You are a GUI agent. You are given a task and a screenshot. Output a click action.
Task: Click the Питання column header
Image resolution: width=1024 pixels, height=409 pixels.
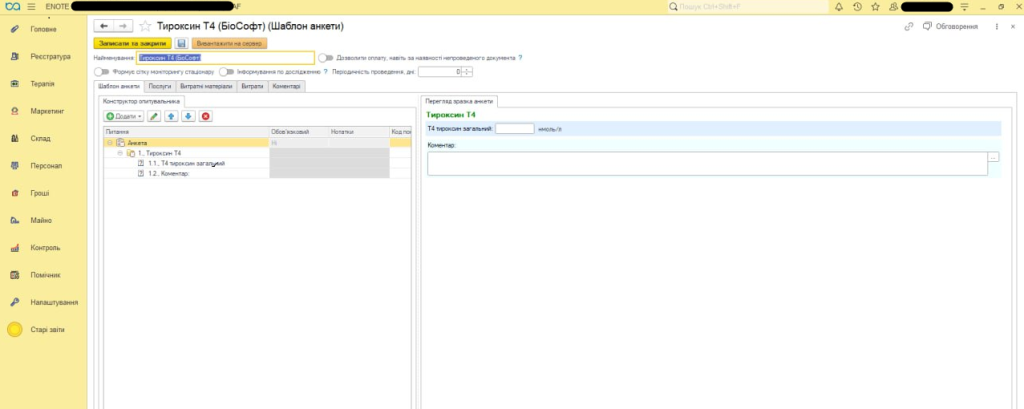coord(187,132)
